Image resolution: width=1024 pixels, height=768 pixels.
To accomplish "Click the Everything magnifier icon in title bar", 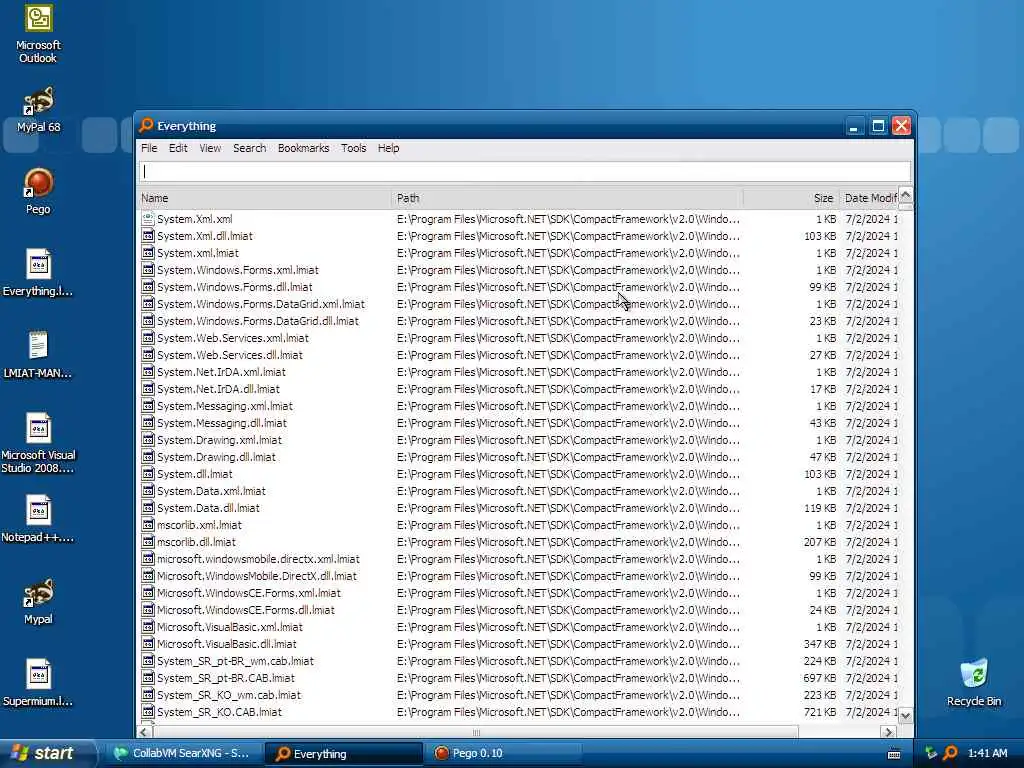I will (147, 125).
